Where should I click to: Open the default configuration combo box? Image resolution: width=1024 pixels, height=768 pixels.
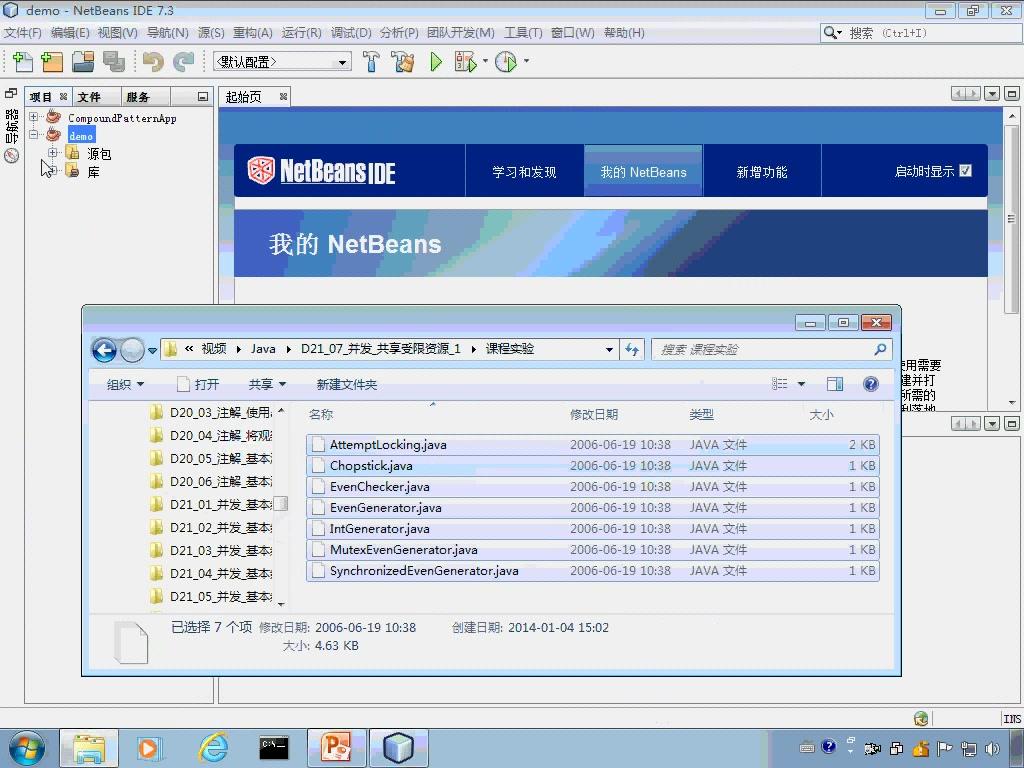coord(282,62)
